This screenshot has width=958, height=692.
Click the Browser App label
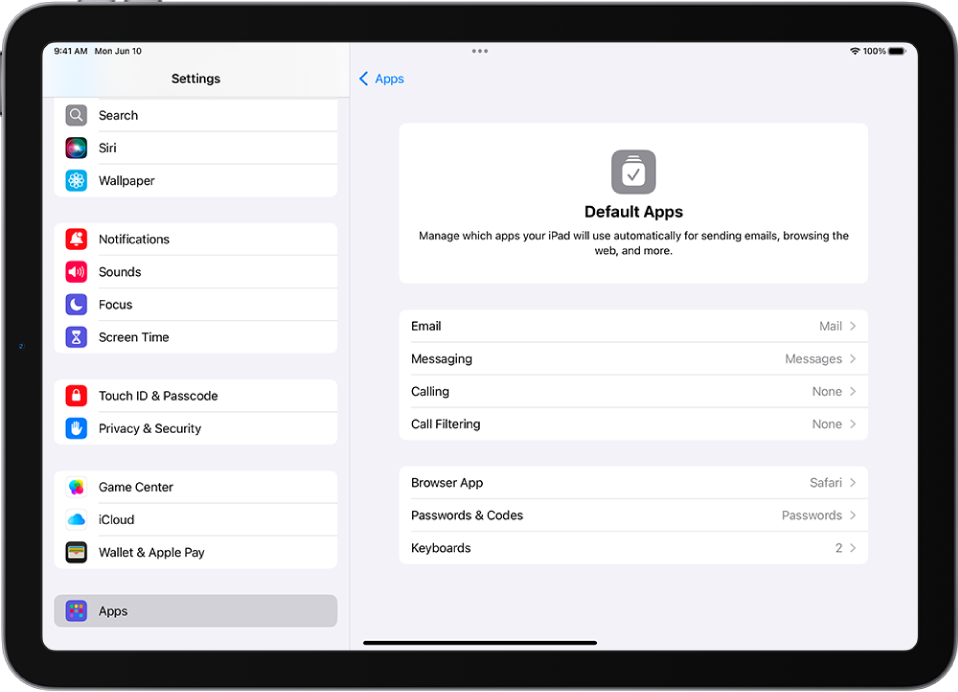(447, 483)
